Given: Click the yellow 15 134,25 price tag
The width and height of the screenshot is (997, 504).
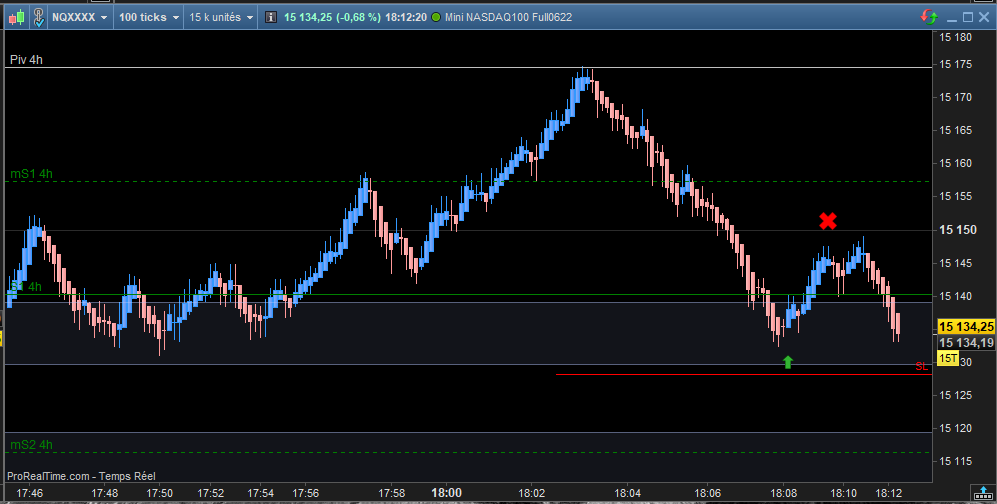Looking at the screenshot, I should (966, 327).
